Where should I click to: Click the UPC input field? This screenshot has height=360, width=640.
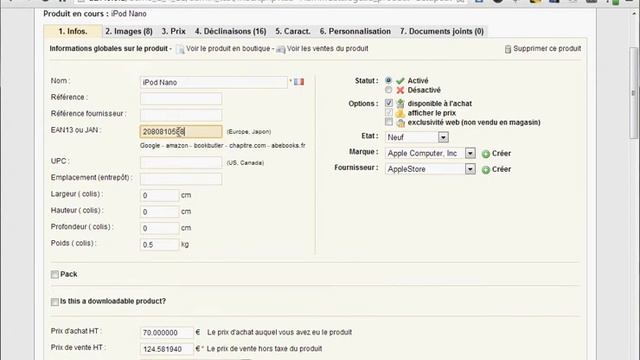pyautogui.click(x=181, y=162)
